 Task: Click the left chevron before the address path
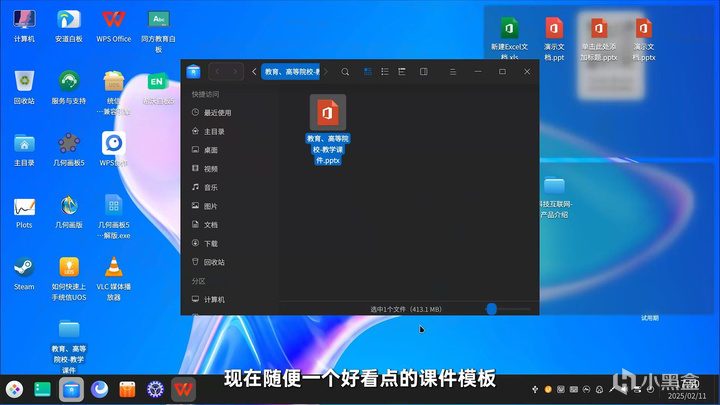[254, 72]
